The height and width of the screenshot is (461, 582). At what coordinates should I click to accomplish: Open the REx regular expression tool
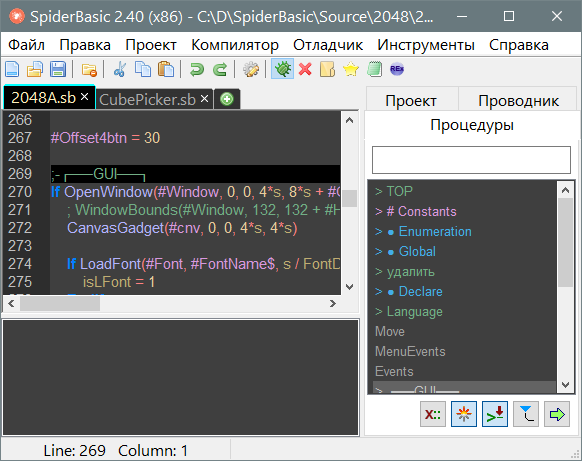(397, 69)
